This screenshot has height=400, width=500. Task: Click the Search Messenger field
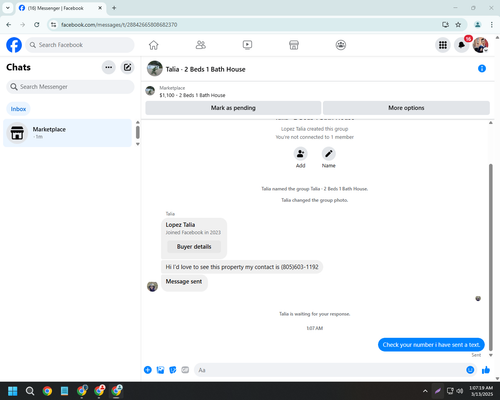(70, 87)
